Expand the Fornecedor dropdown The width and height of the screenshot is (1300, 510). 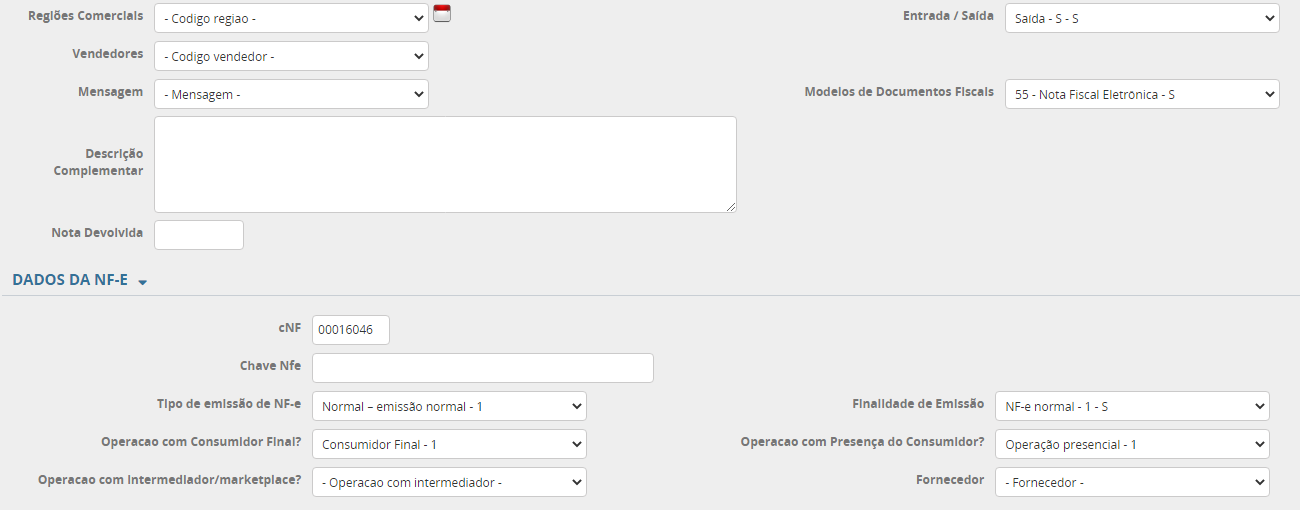(x=1131, y=482)
